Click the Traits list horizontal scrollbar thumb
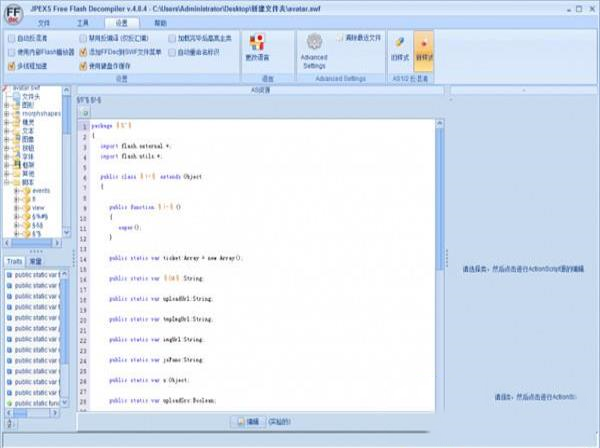The height and width of the screenshot is (448, 600). pyautogui.click(x=21, y=413)
